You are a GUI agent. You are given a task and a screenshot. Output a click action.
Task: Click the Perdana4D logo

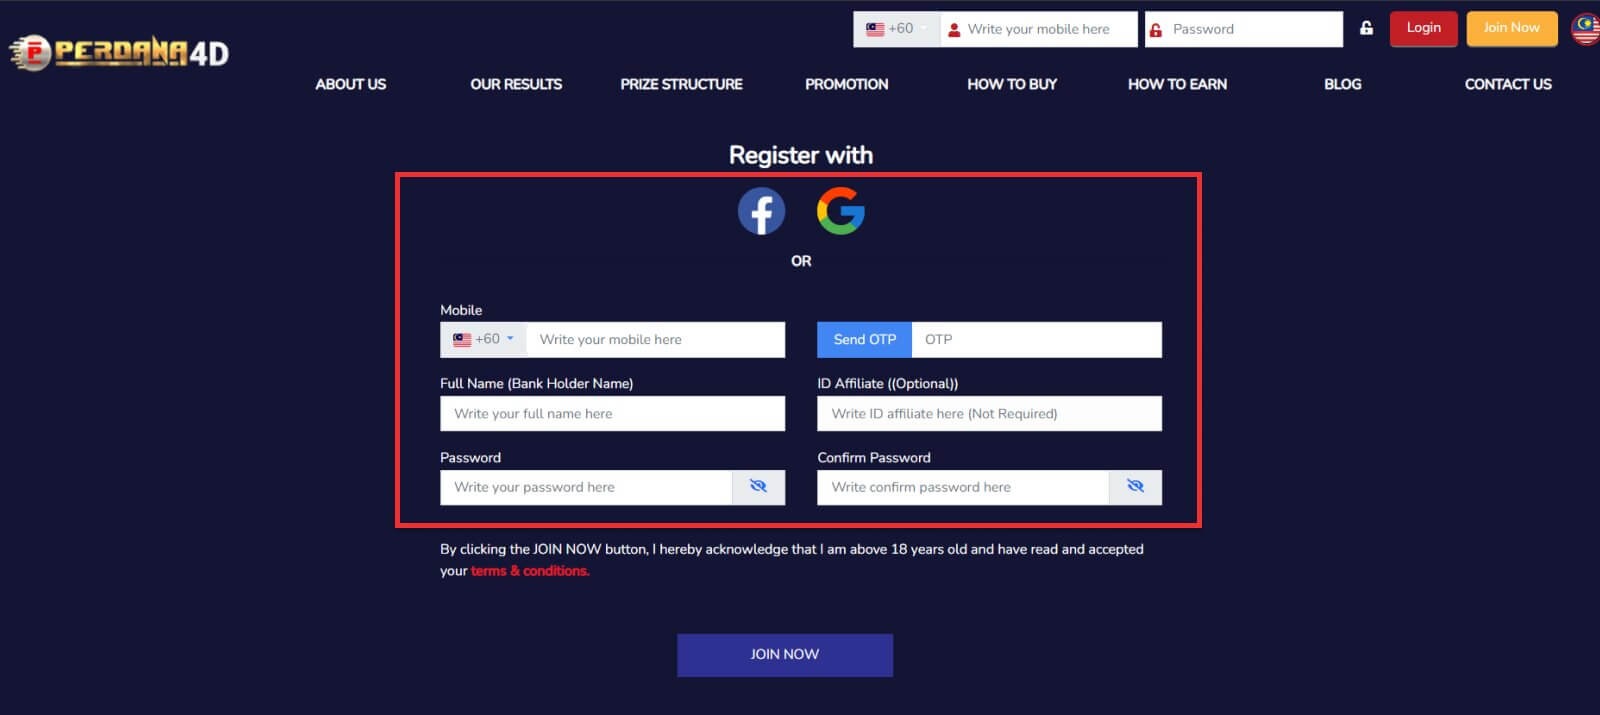pos(120,52)
